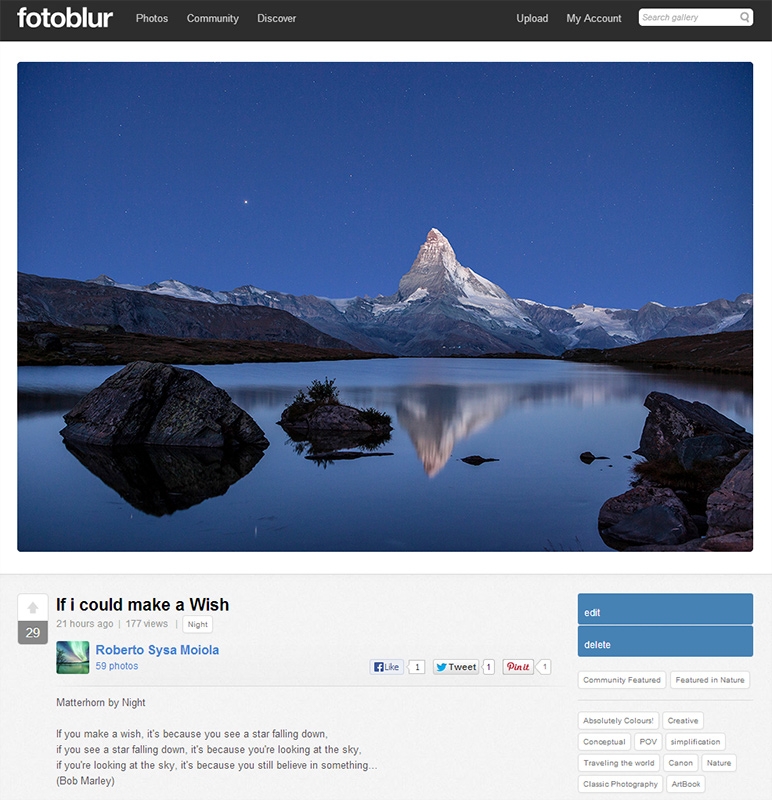
Task: Click into the Search gallery field
Action: click(x=689, y=17)
